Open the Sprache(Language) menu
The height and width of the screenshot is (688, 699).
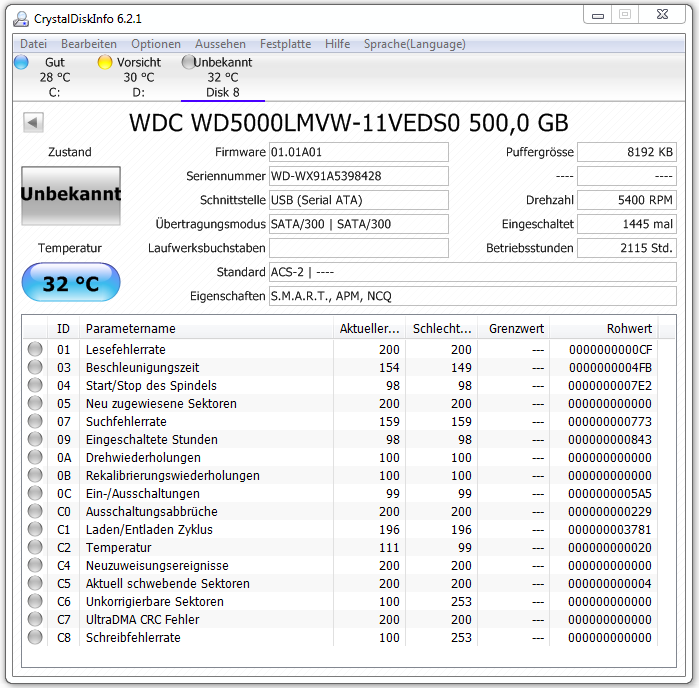click(x=415, y=44)
